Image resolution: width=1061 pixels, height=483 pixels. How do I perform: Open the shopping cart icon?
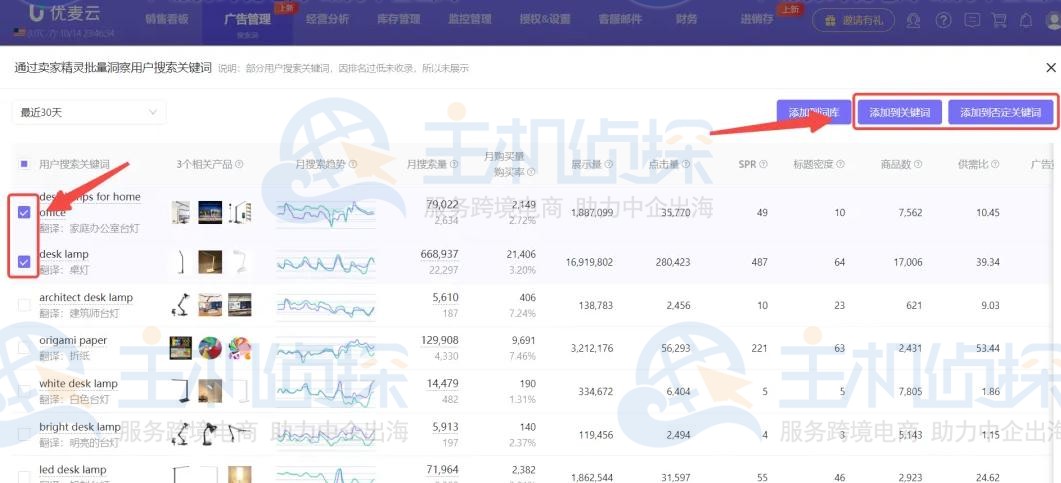(999, 20)
